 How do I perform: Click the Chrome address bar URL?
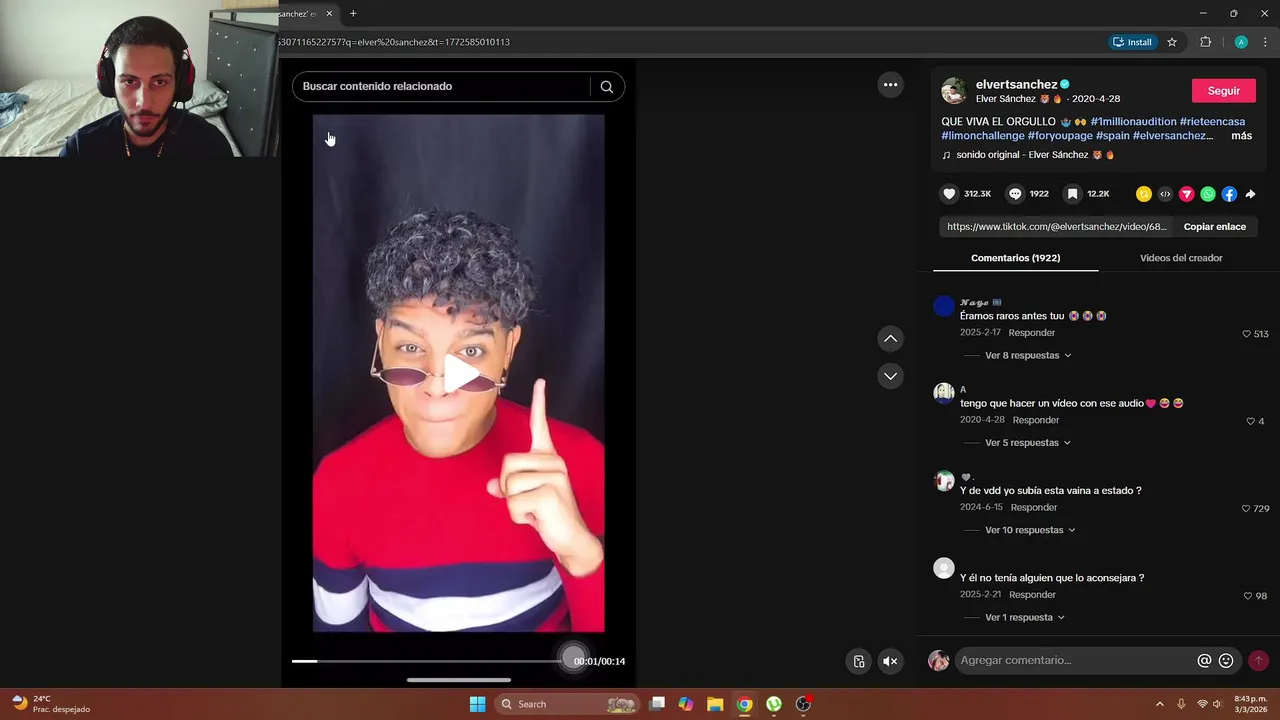[x=395, y=42]
